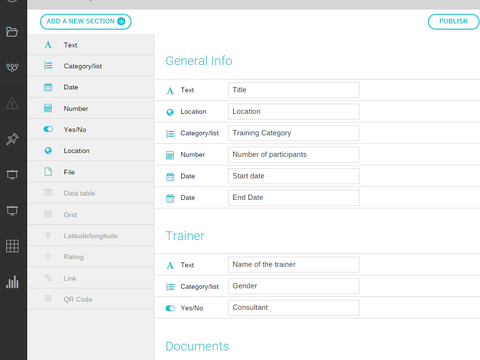Screen dimensions: 480x360
Task: Click the Number calculator icon in field palette
Action: coord(48,108)
